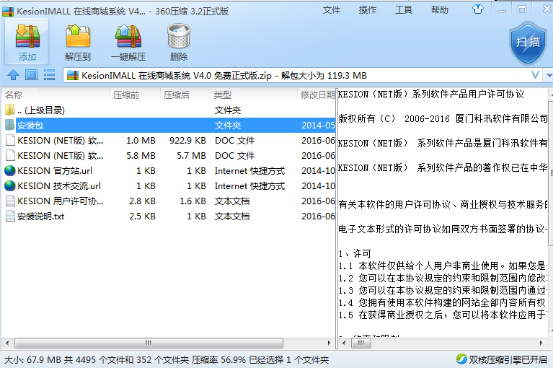The width and height of the screenshot is (553, 368).
Task: Click the icon of KESION 用户许可协 text file
Action: [11, 201]
